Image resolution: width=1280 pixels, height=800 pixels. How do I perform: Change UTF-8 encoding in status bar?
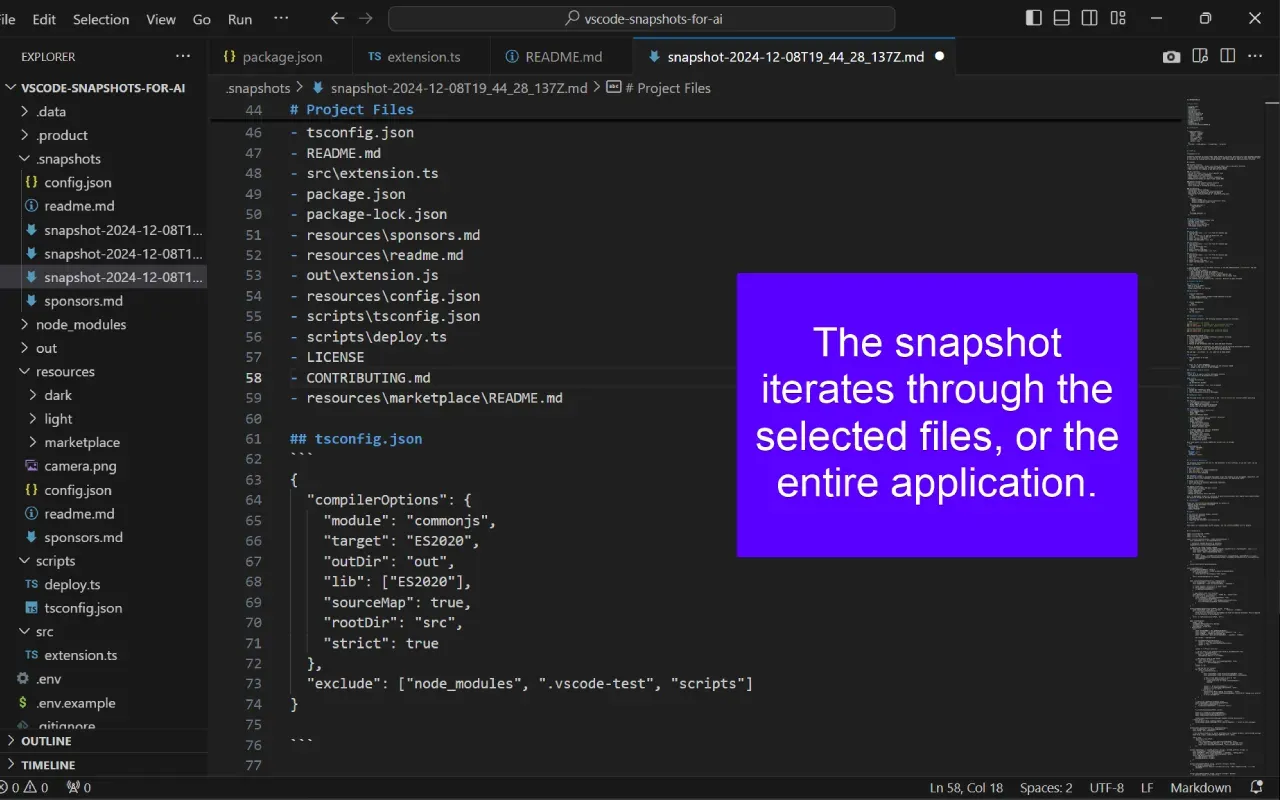click(1107, 787)
